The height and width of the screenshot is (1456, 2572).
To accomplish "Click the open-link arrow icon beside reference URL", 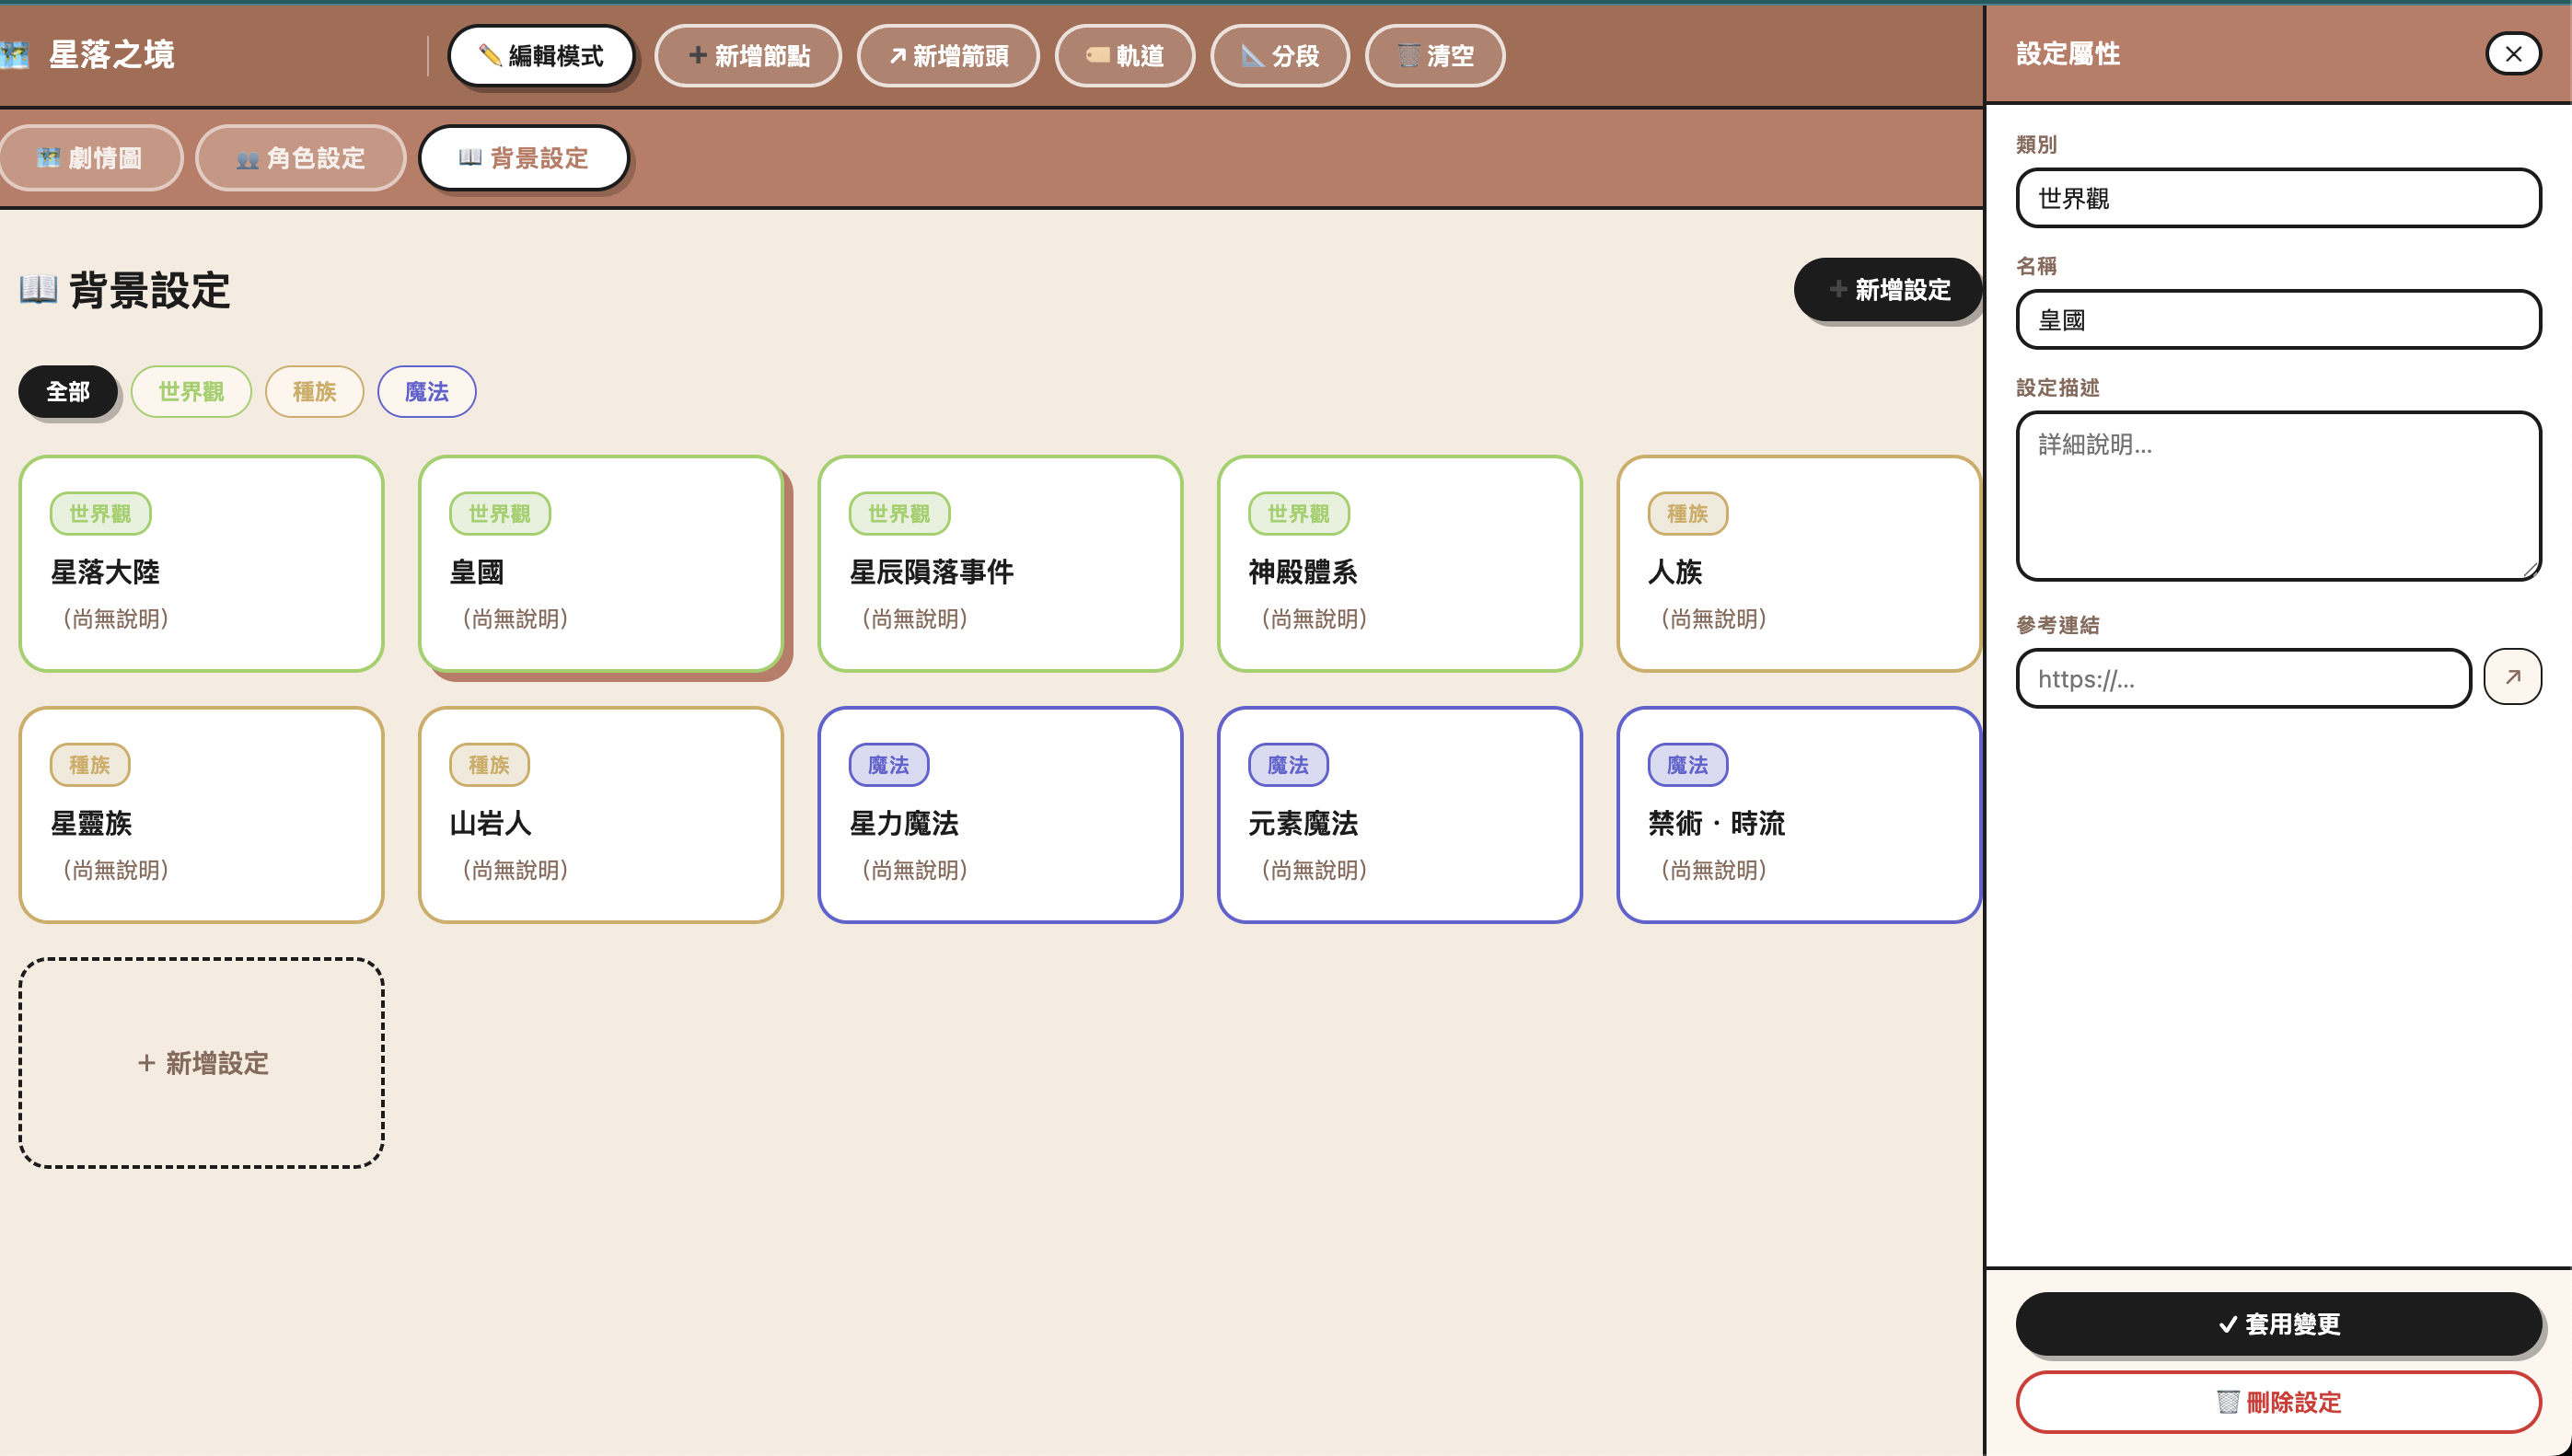I will tap(2511, 677).
